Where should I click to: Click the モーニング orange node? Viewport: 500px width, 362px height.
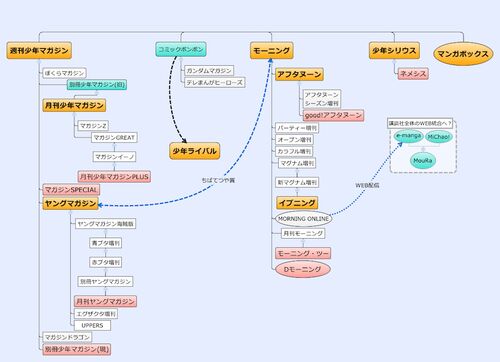[272, 50]
